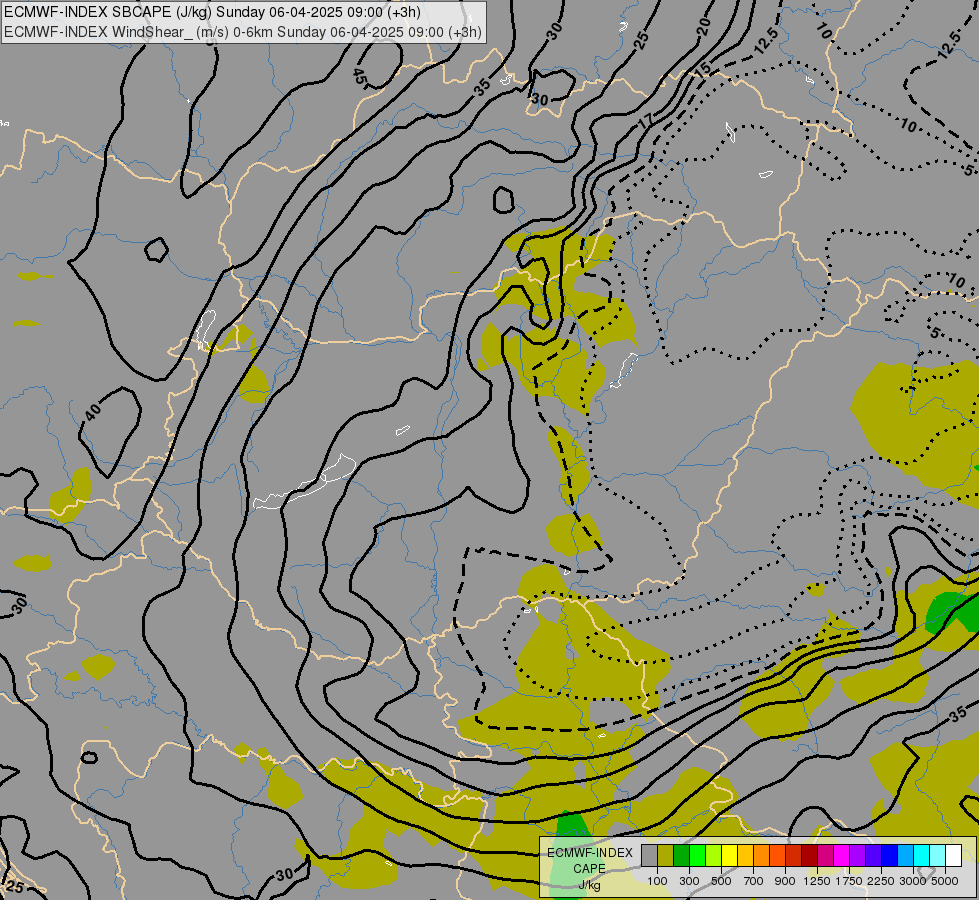Image resolution: width=979 pixels, height=900 pixels.
Task: Click the 15 contour label
Action: click(702, 68)
